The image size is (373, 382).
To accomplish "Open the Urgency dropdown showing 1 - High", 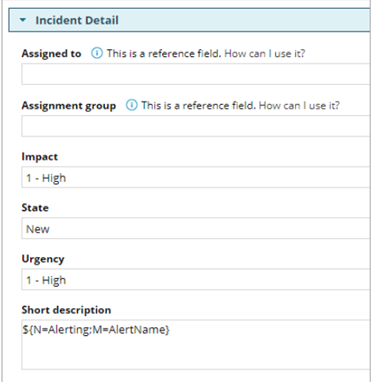I will pos(196,279).
